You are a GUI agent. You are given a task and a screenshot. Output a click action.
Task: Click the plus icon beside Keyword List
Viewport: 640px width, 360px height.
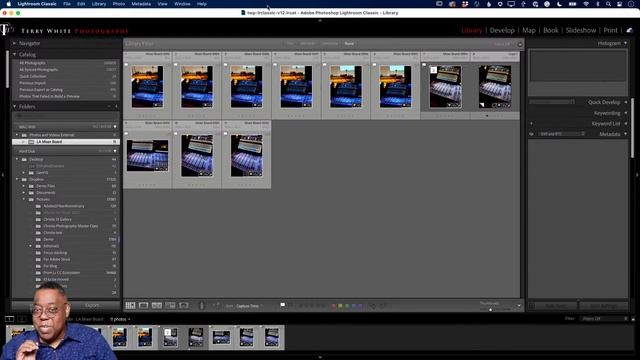coord(531,123)
